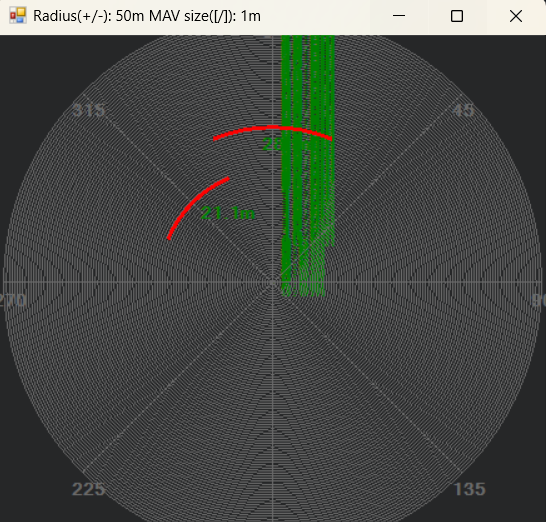The image size is (546, 522).
Task: Click the horizontal axis line left of center
Action: (x=138, y=282)
